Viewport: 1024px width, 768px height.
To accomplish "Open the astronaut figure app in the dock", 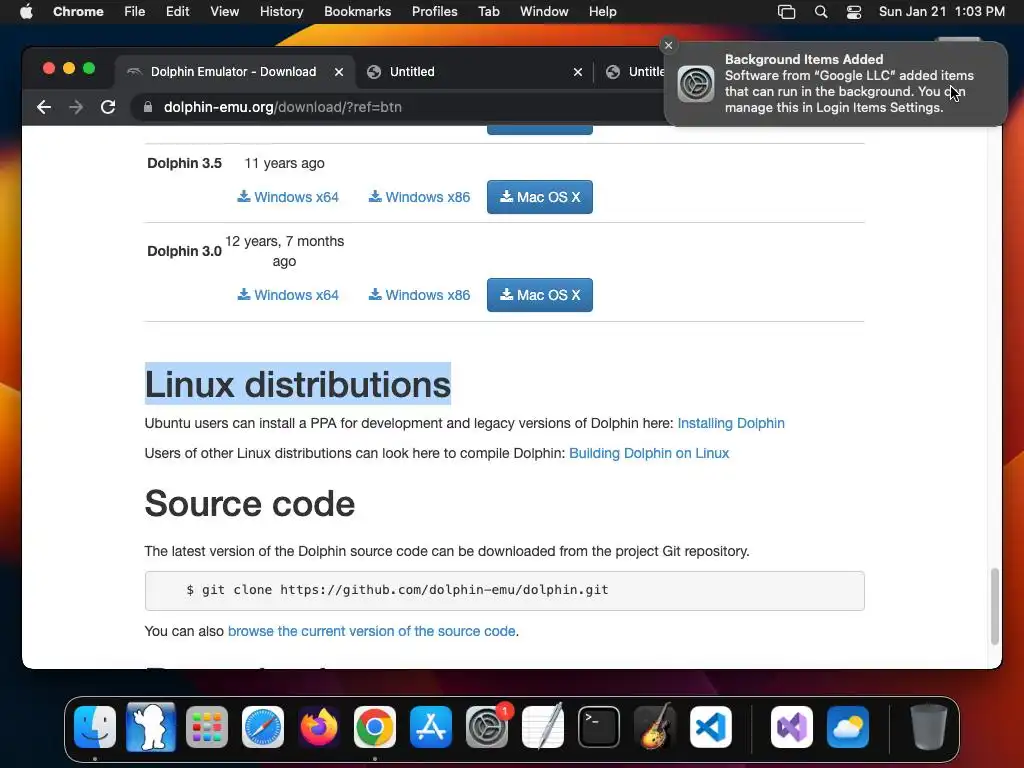I will coord(151,727).
